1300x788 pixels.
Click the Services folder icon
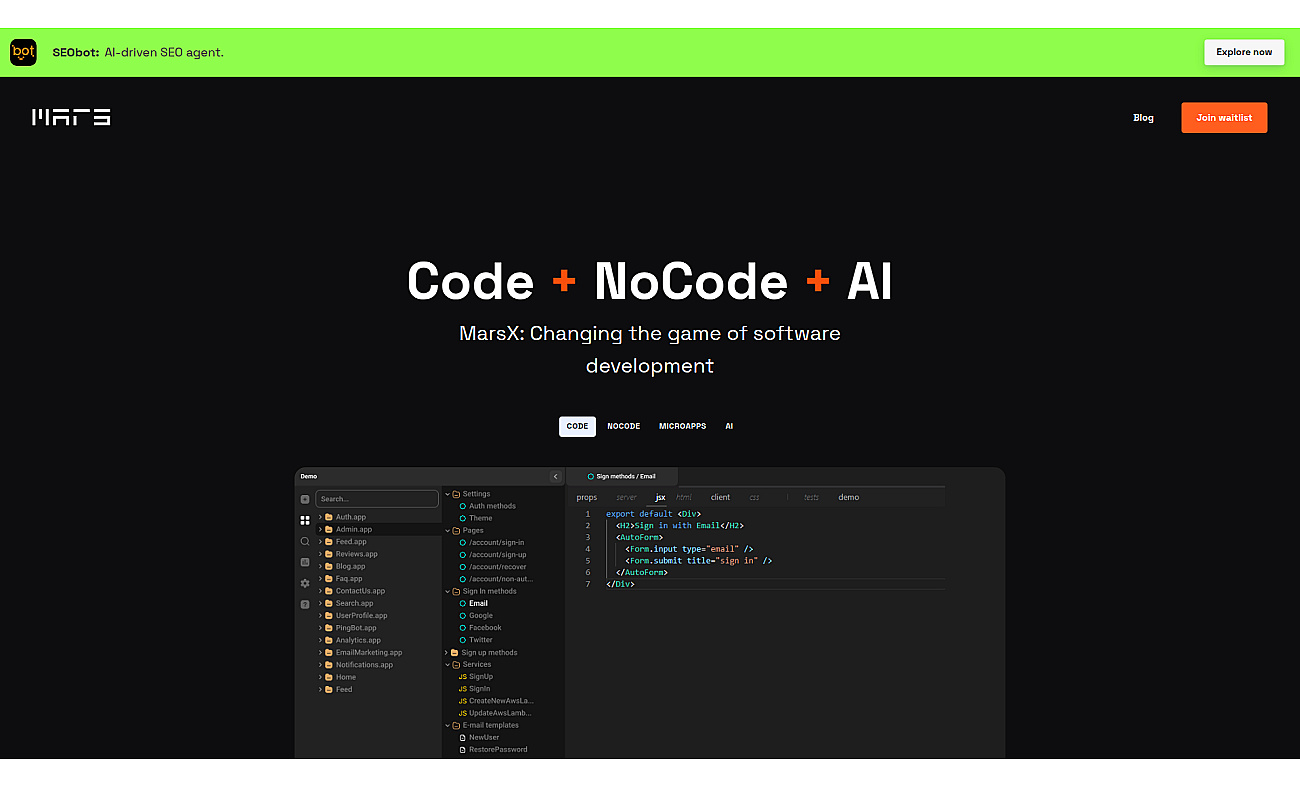pos(456,664)
